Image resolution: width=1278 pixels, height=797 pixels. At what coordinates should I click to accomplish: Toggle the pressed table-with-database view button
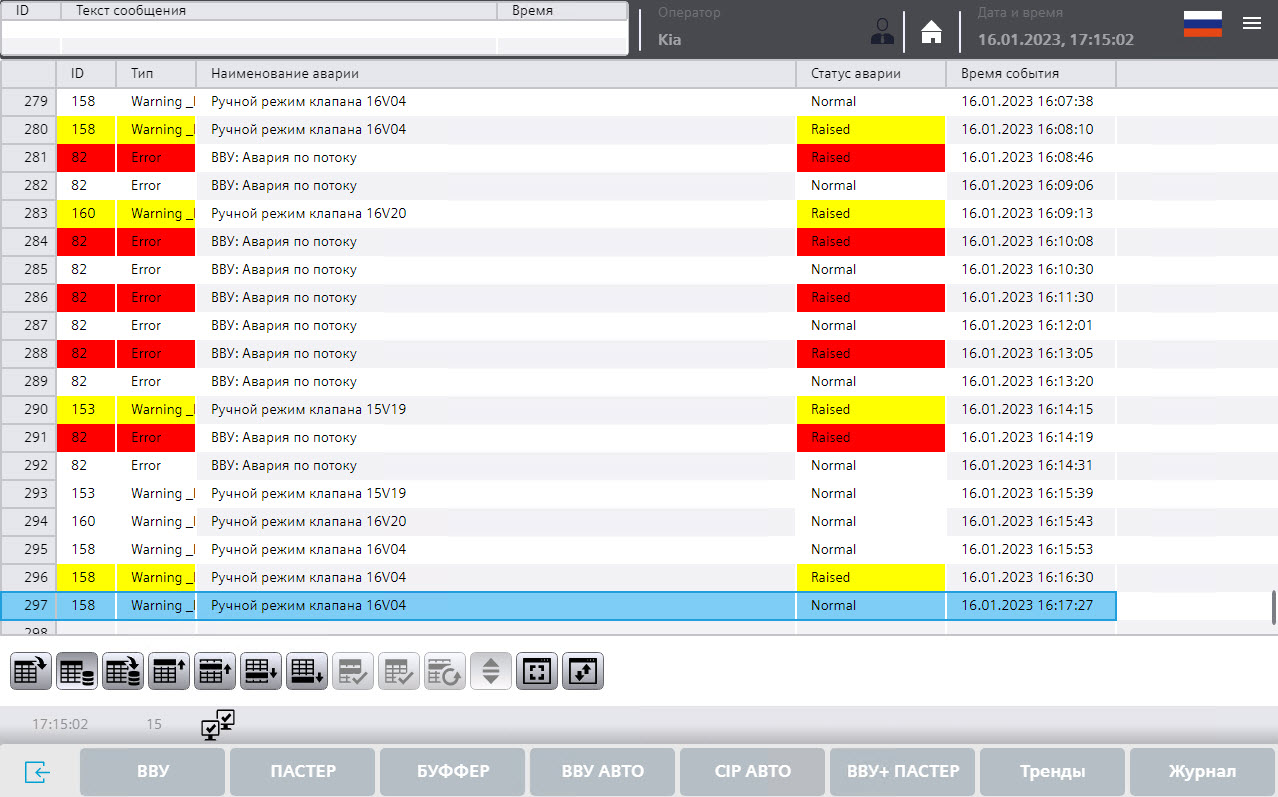click(x=77, y=671)
